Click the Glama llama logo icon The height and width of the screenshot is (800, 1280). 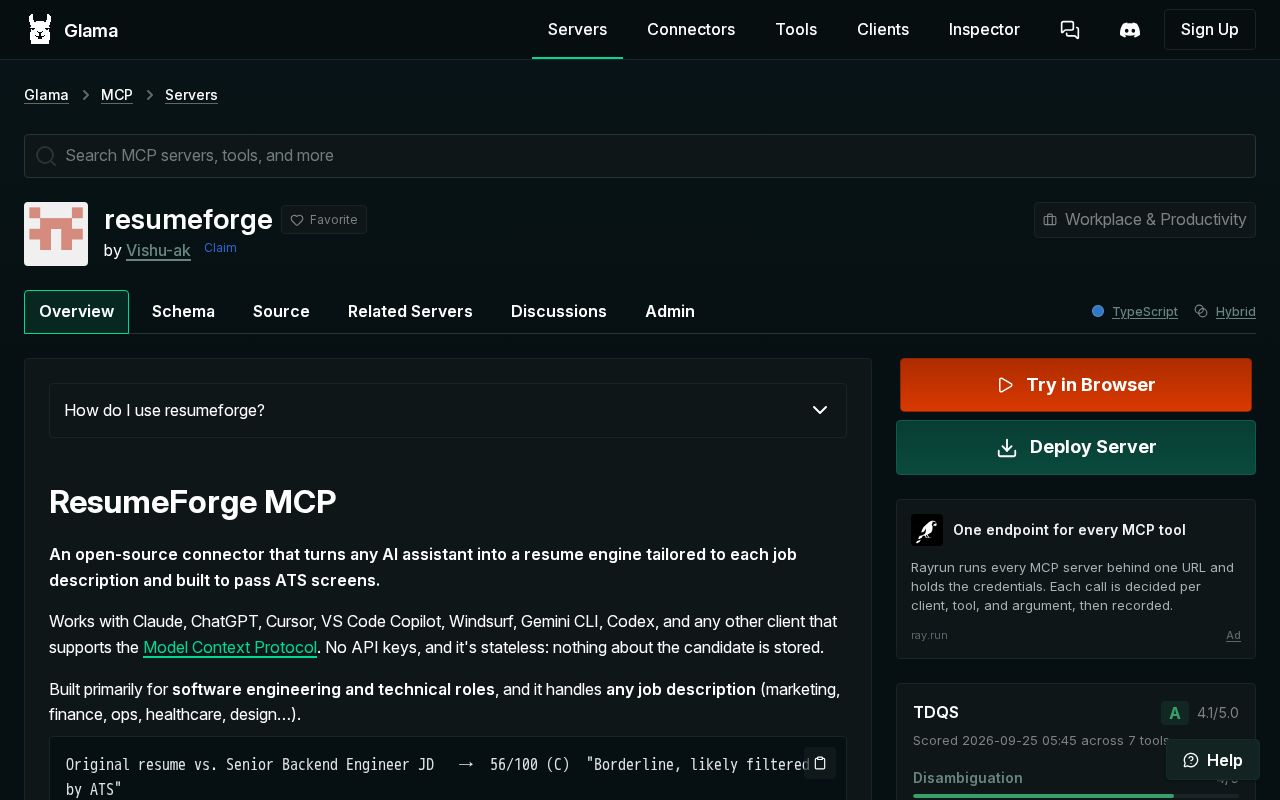[x=40, y=30]
